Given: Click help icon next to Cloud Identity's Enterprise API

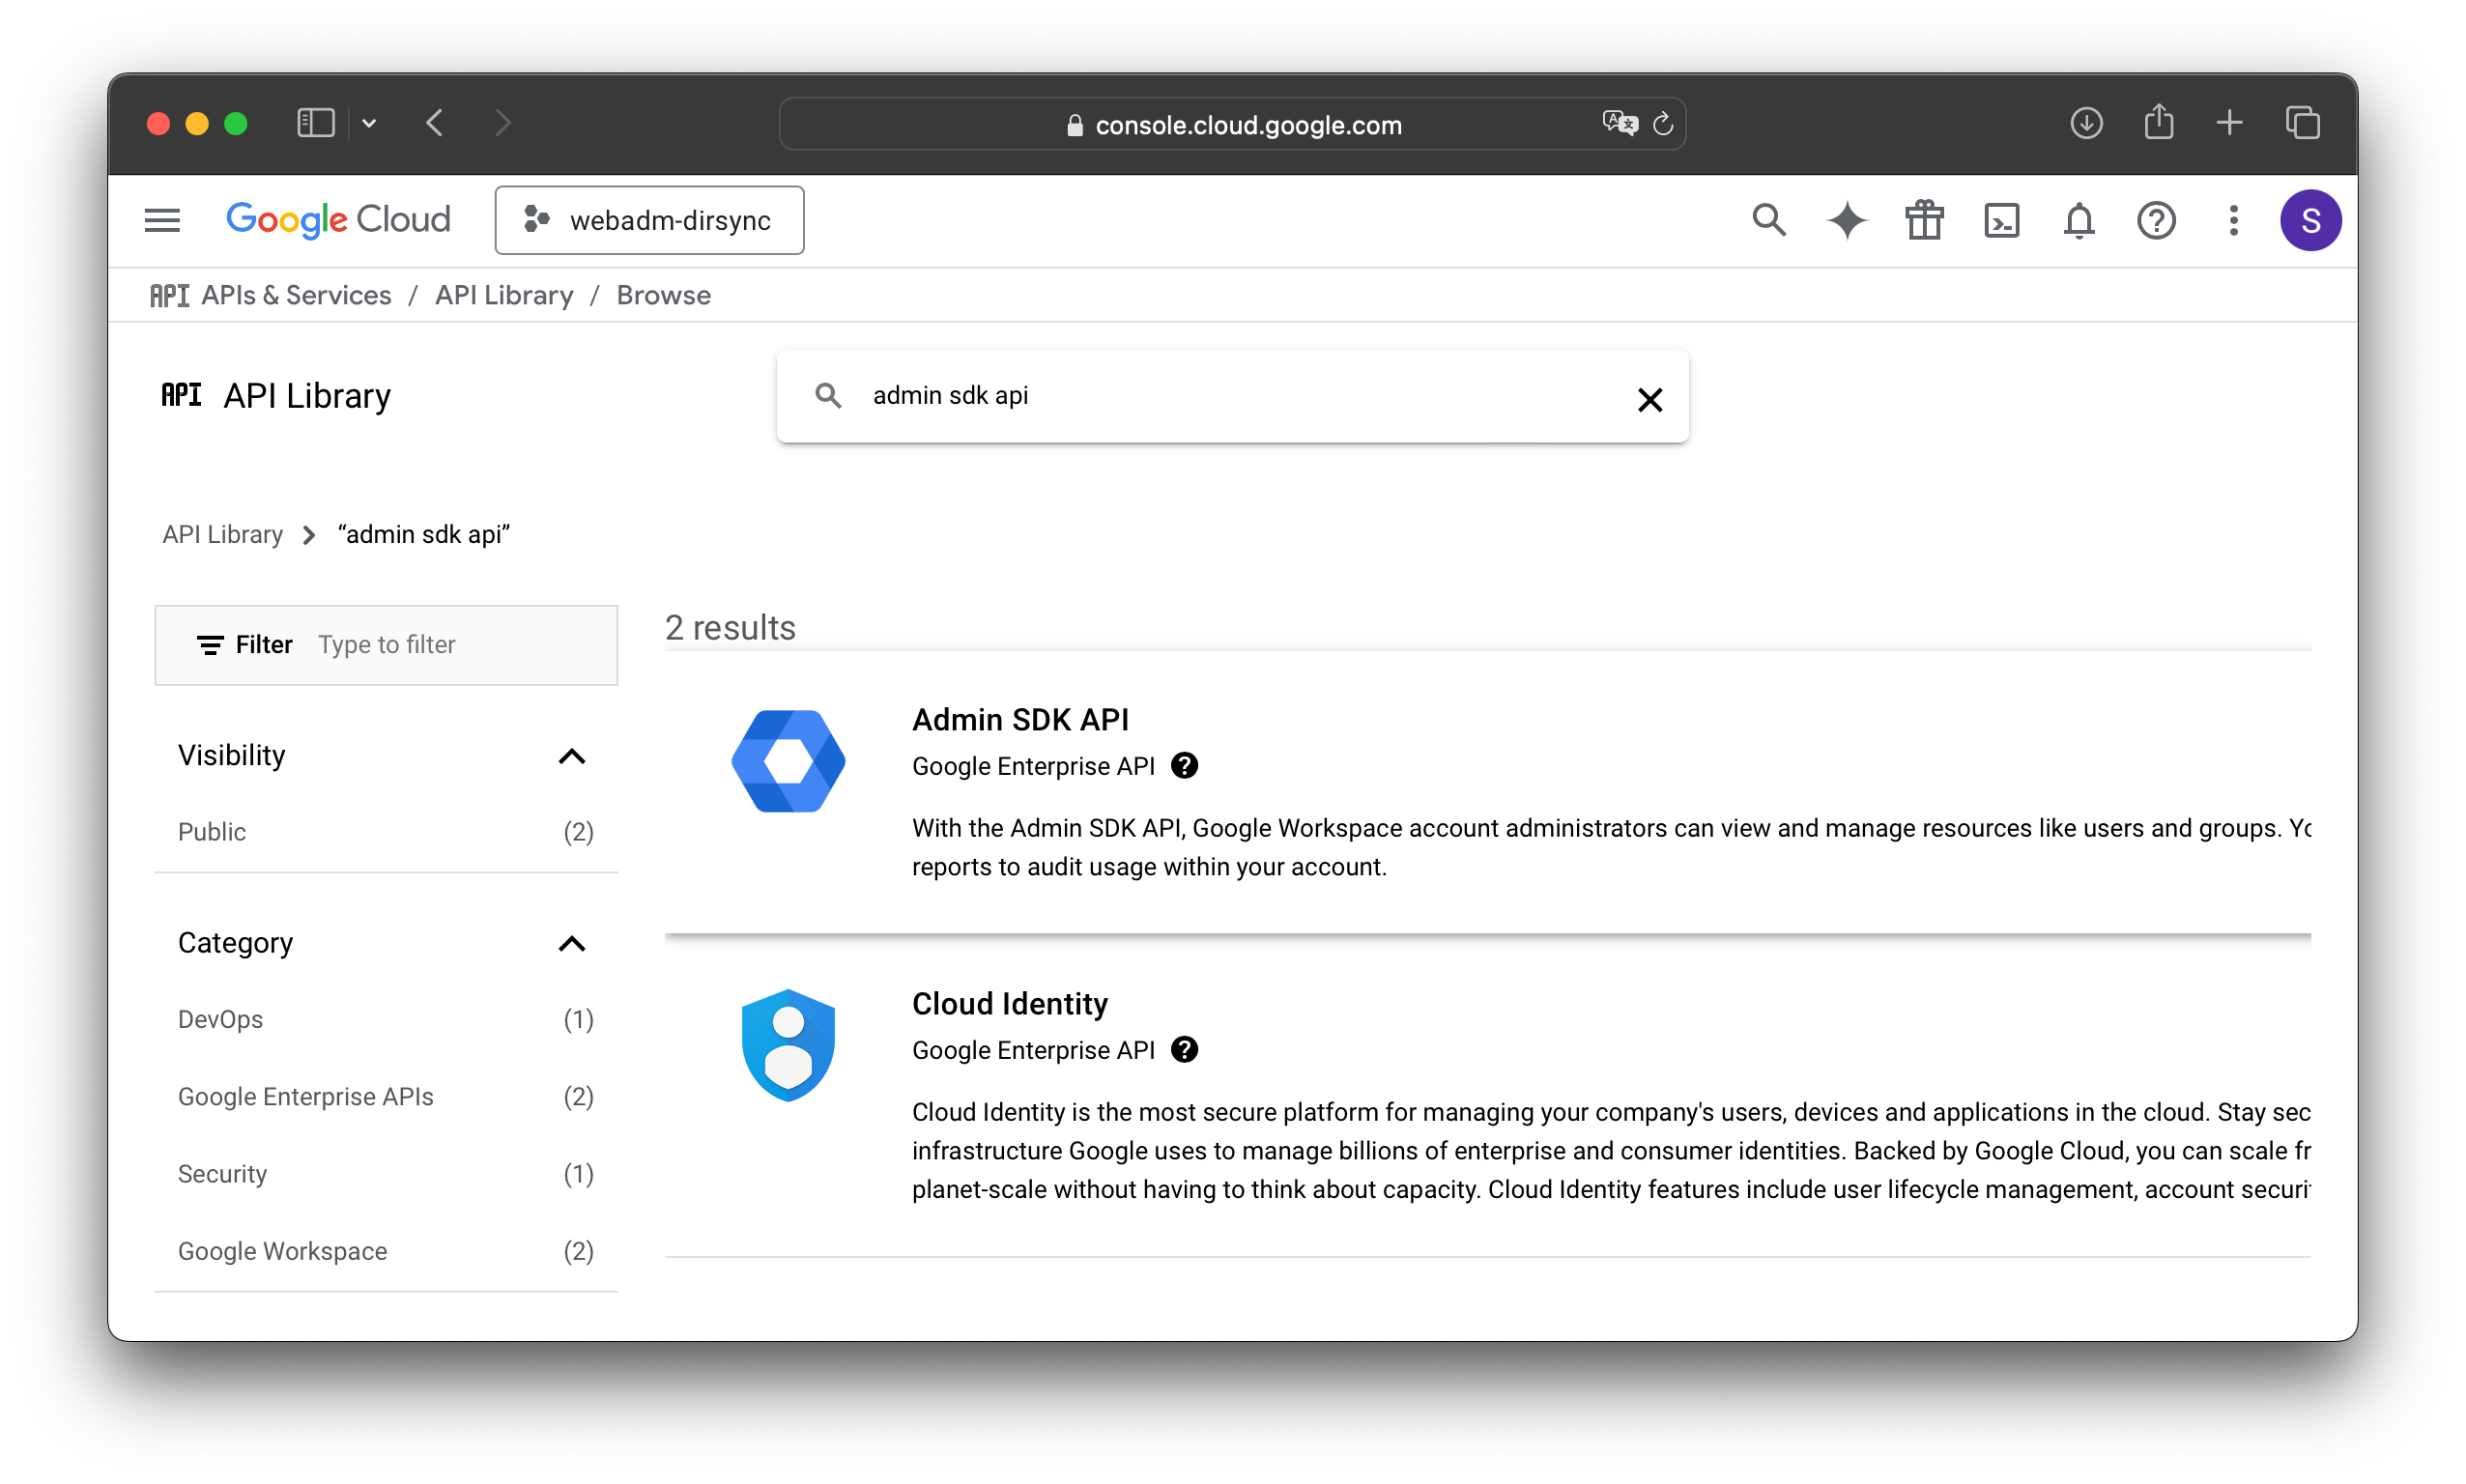Looking at the screenshot, I should pyautogui.click(x=1184, y=1050).
